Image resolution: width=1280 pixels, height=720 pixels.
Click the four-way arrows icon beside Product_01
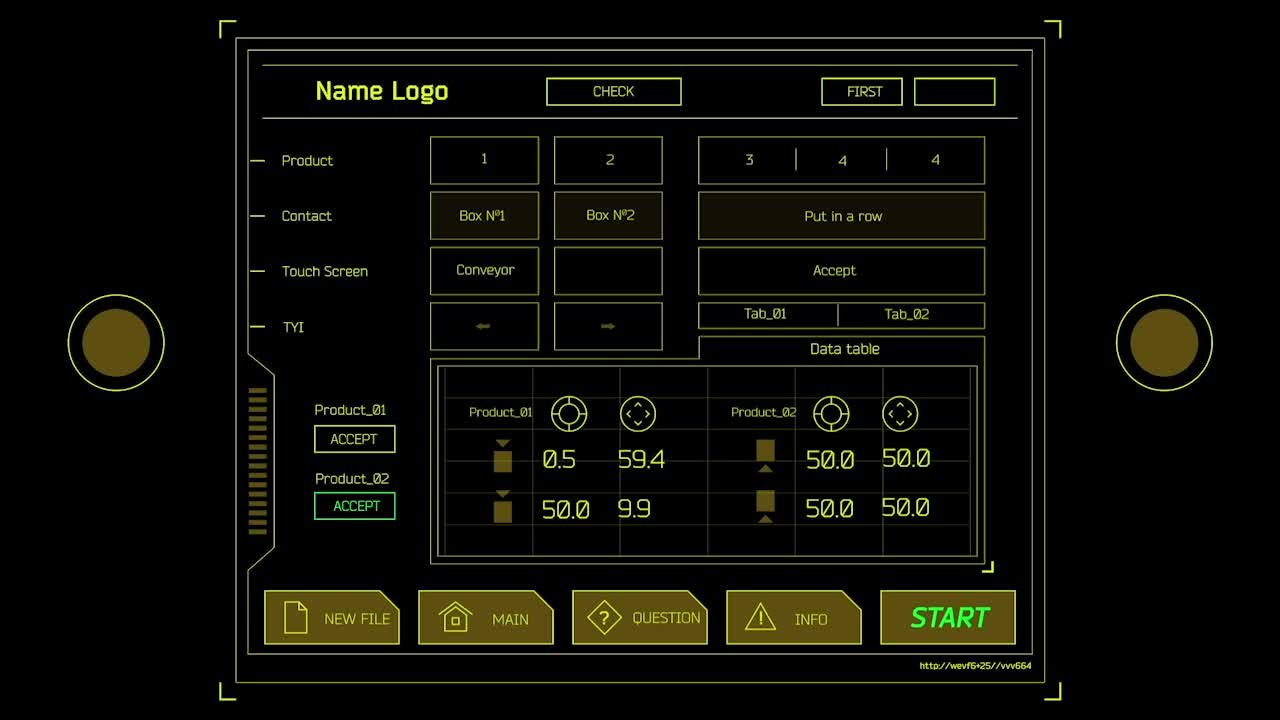click(638, 413)
